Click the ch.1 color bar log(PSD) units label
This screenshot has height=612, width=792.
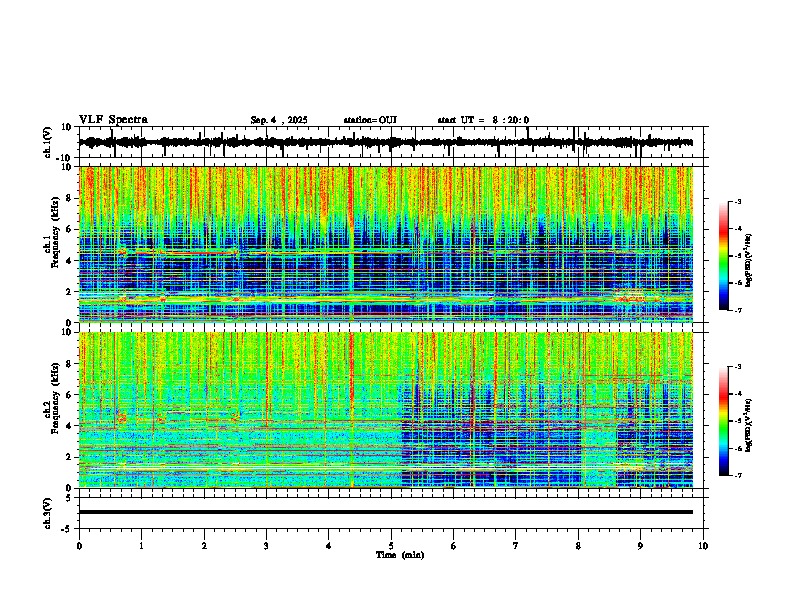click(x=749, y=260)
